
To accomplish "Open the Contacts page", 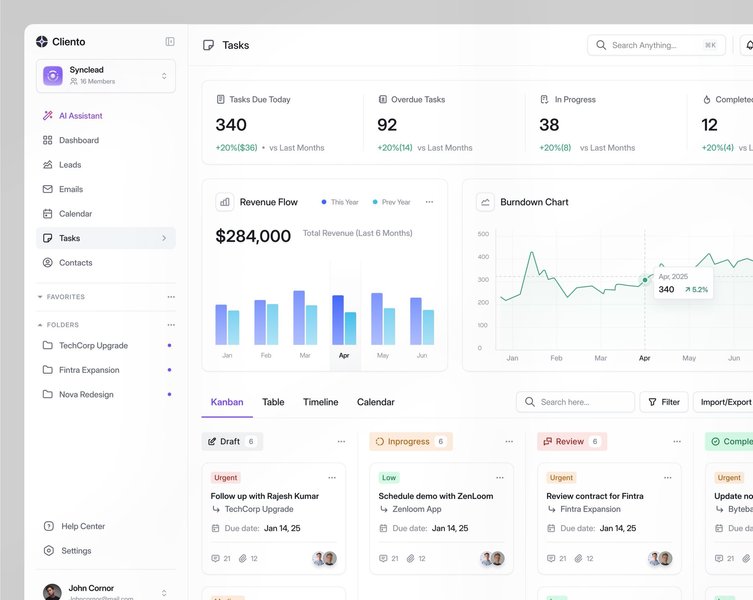I will (x=68, y=263).
